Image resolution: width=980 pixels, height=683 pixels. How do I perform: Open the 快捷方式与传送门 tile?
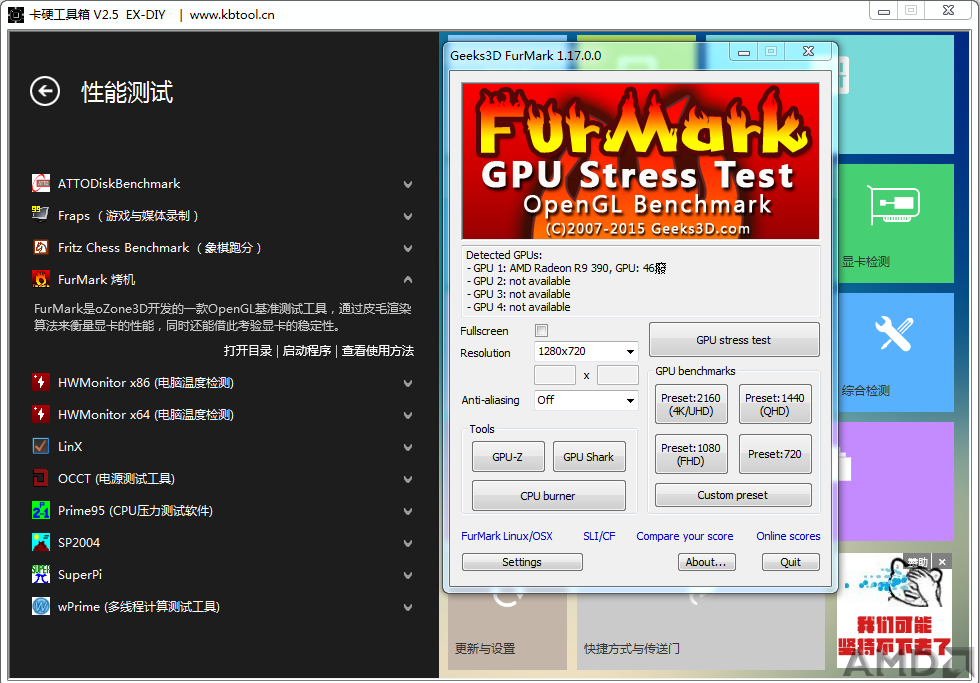click(x=701, y=631)
